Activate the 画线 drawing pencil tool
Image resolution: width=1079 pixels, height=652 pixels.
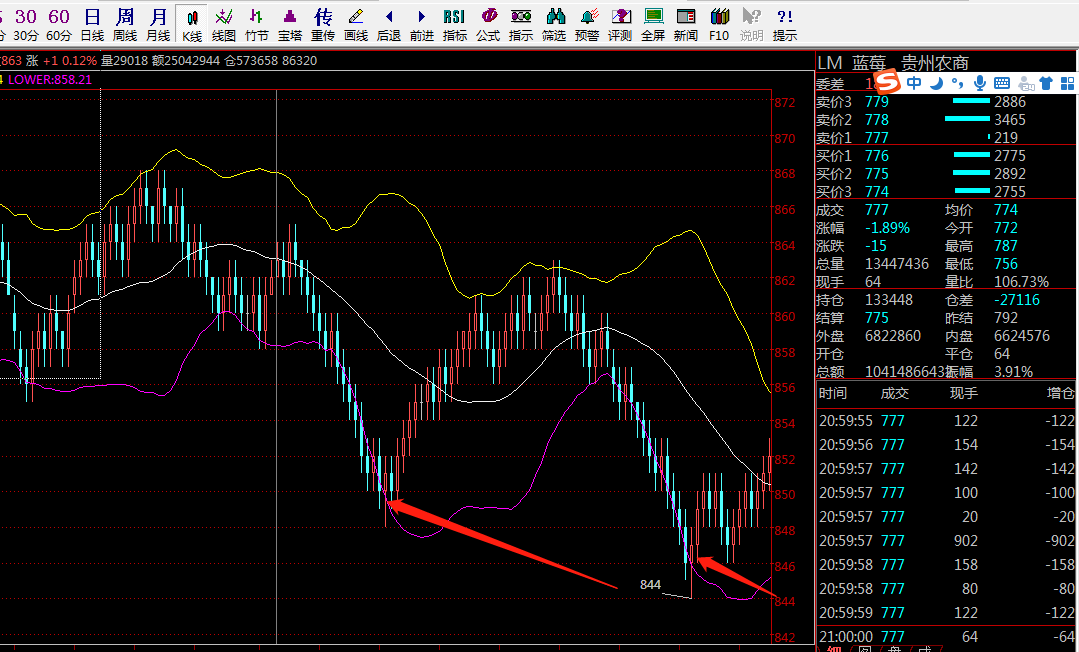pyautogui.click(x=356, y=24)
